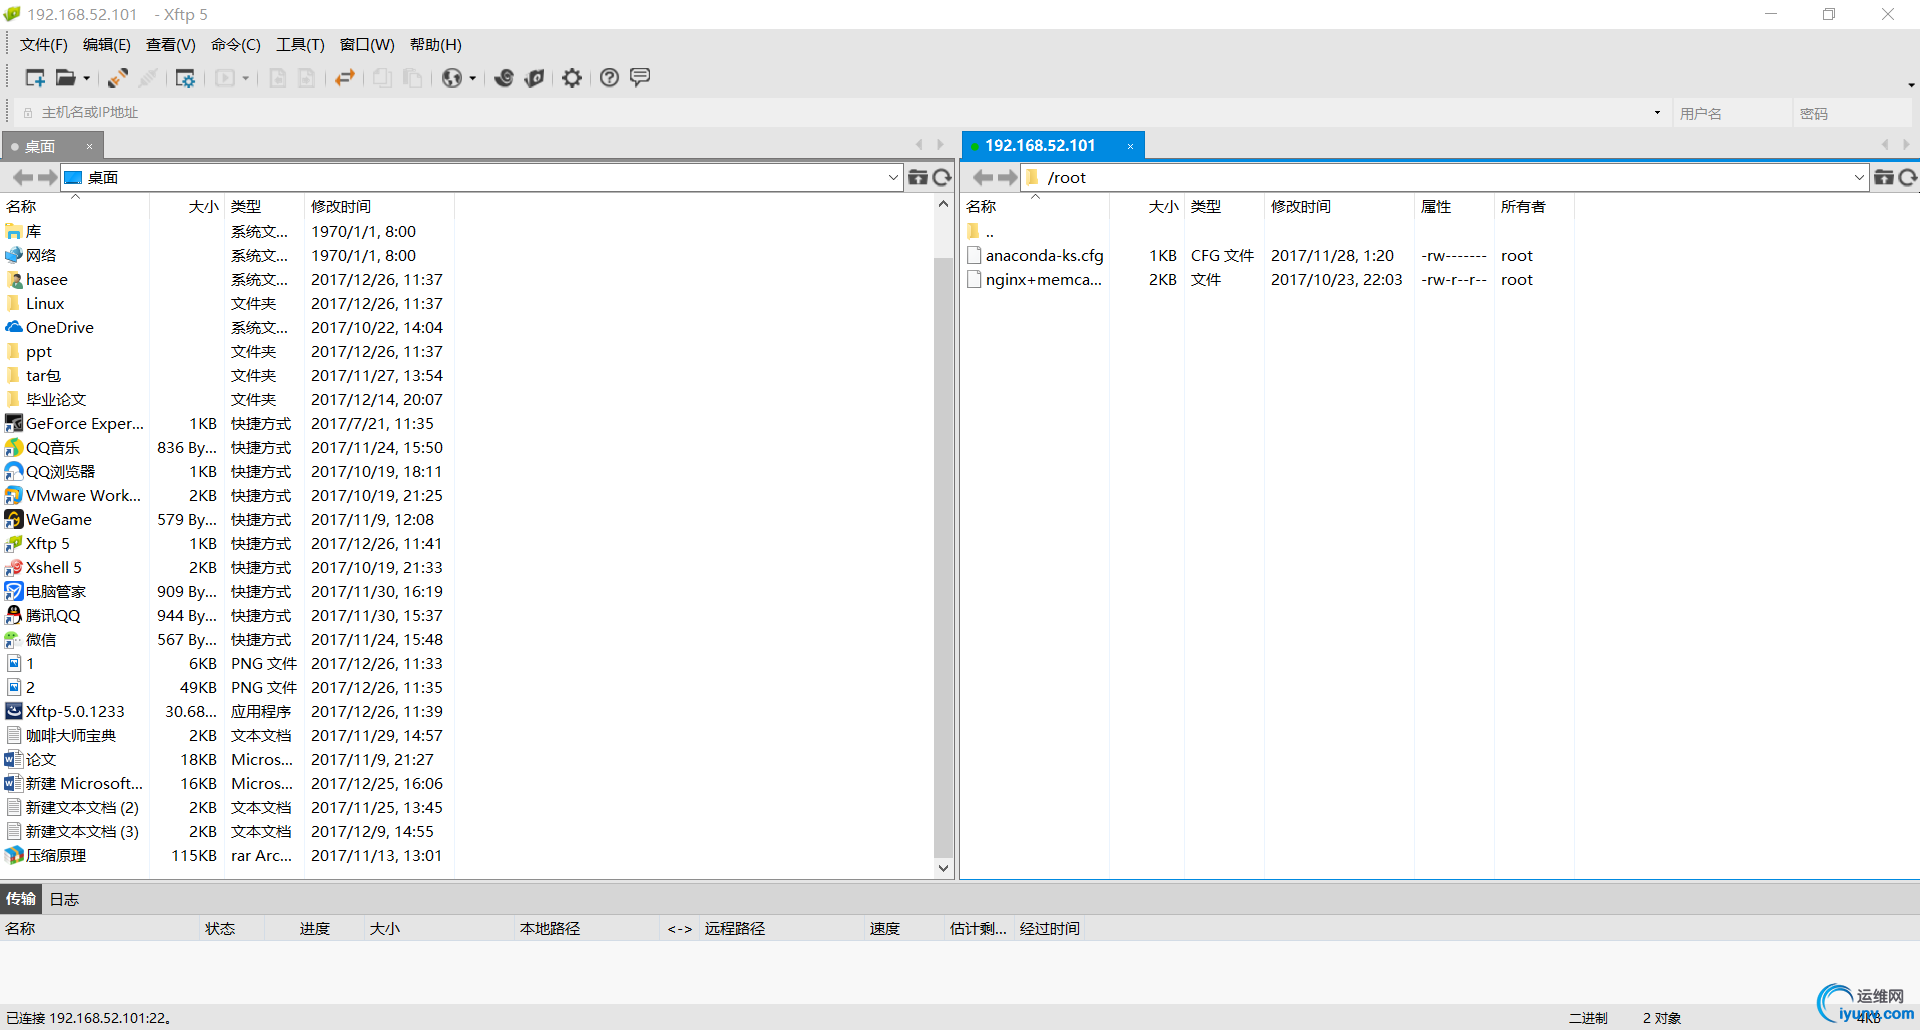The height and width of the screenshot is (1030, 1920).
Task: Click the toolbar icon right of Xshell
Action: click(x=535, y=78)
